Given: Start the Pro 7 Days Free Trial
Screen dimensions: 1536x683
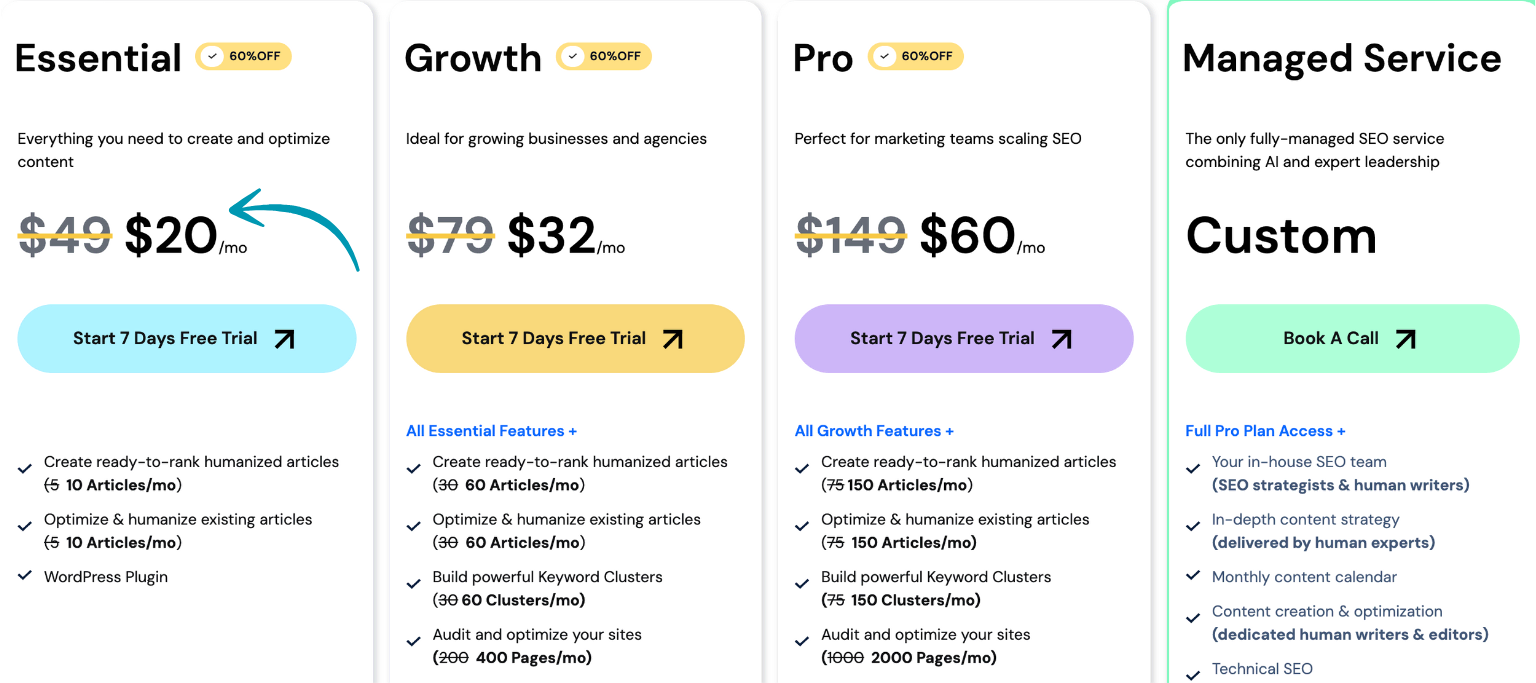Looking at the screenshot, I should [x=942, y=339].
